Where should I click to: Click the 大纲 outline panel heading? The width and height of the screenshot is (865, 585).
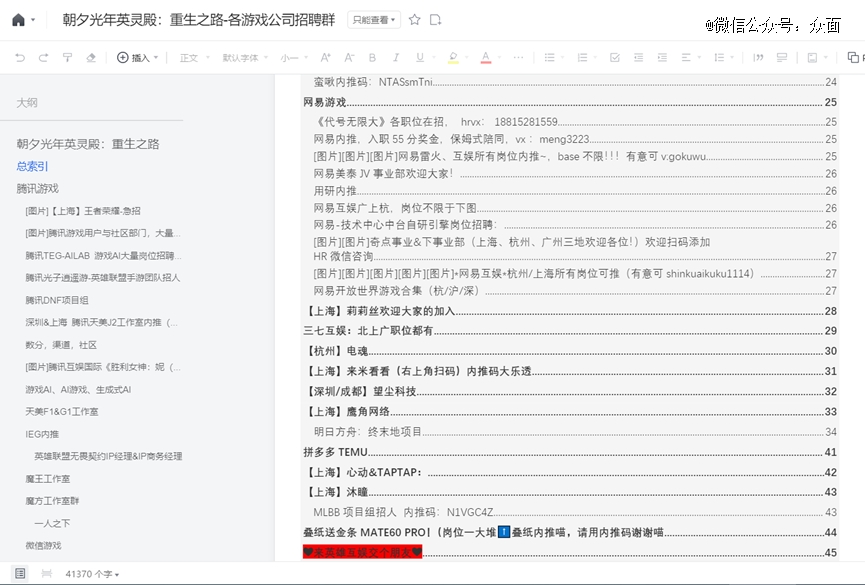(26, 103)
